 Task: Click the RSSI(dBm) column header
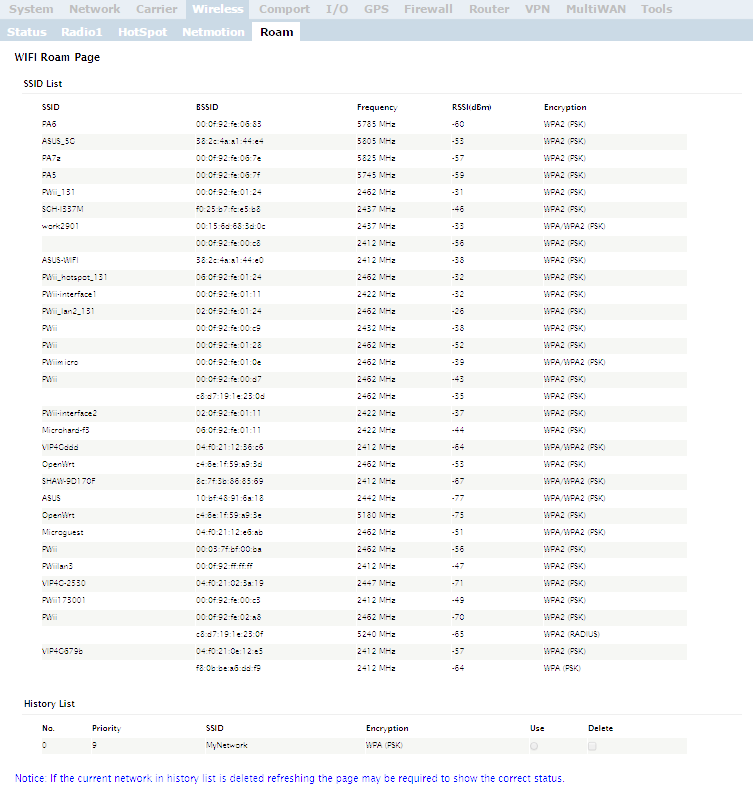(x=472, y=107)
